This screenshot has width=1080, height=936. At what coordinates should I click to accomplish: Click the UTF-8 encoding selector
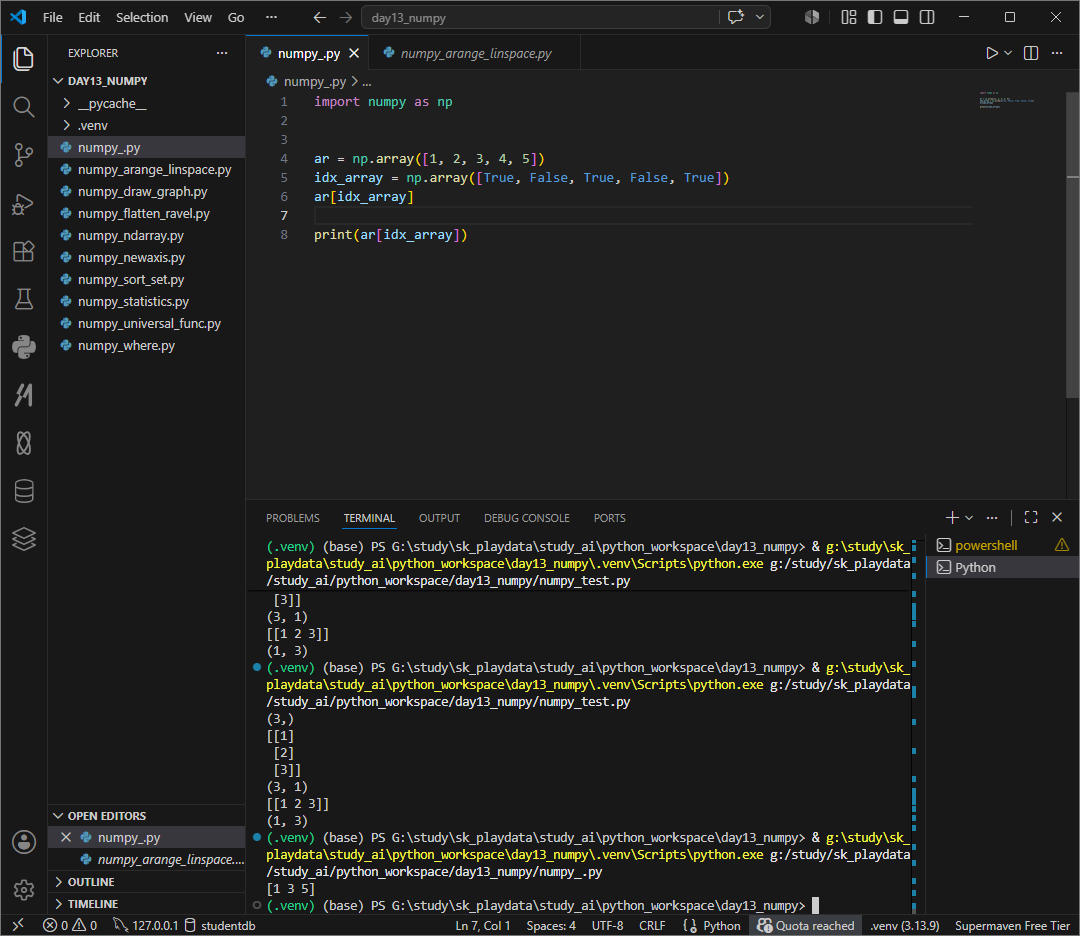(607, 925)
